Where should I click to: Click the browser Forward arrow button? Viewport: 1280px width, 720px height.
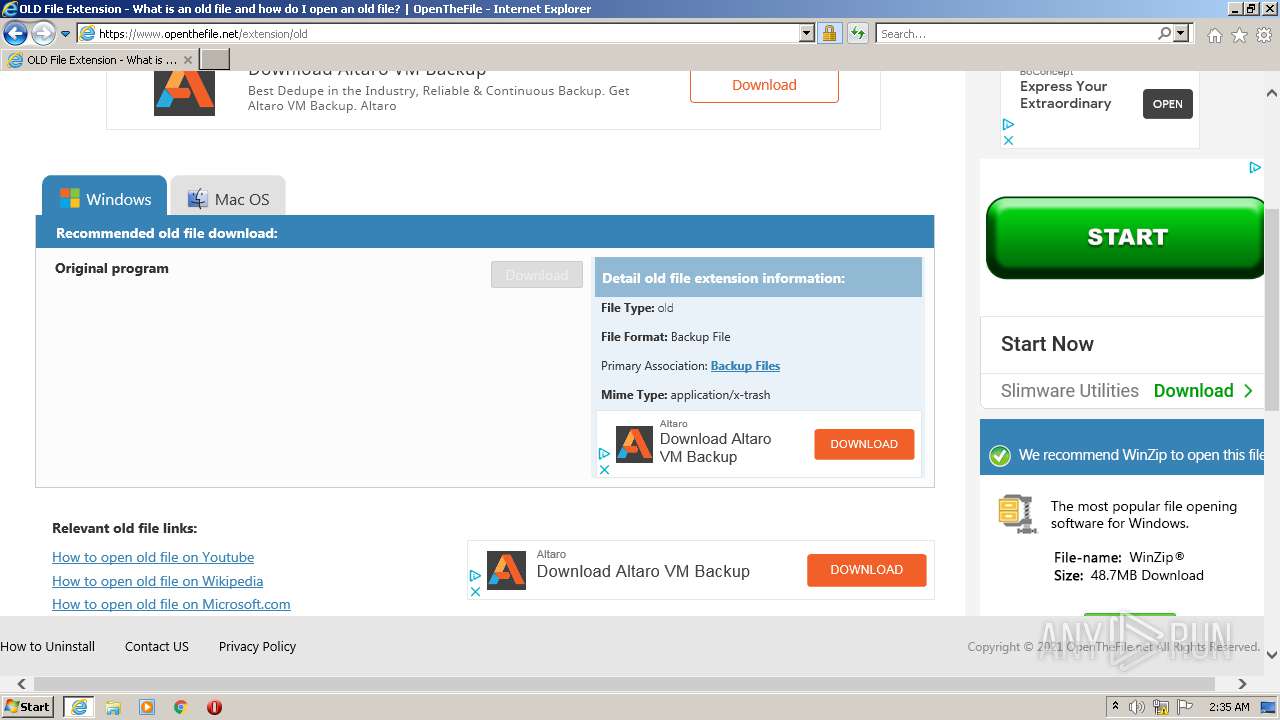click(43, 34)
